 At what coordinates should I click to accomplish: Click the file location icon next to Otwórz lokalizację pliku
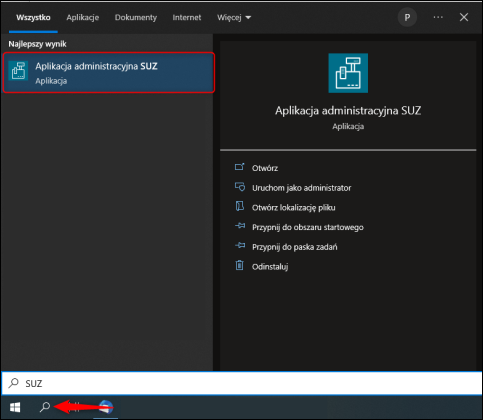[239, 206]
